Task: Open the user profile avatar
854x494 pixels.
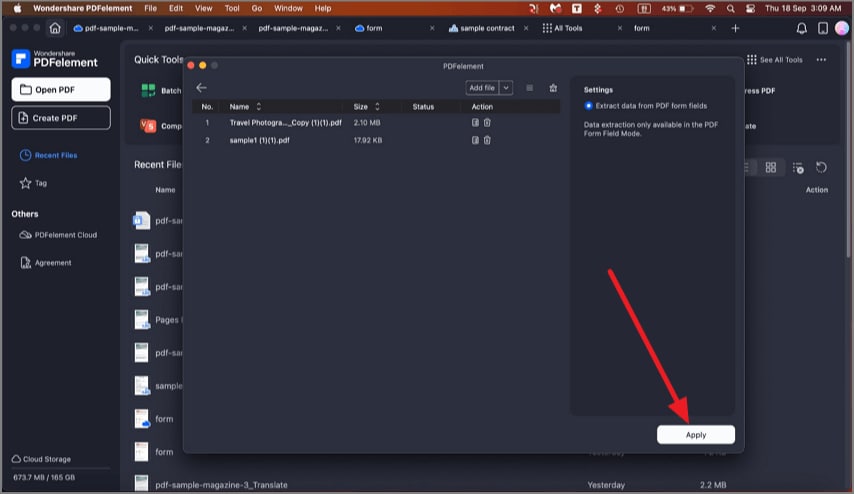Action: pyautogui.click(x=842, y=28)
